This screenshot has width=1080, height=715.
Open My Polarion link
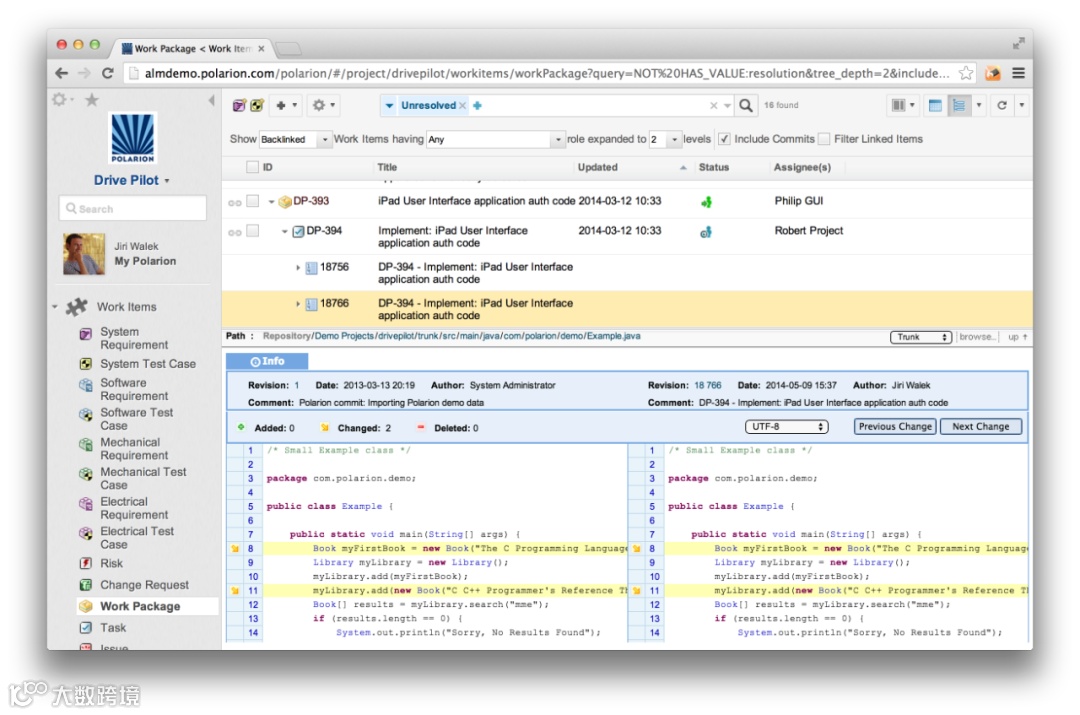145,261
